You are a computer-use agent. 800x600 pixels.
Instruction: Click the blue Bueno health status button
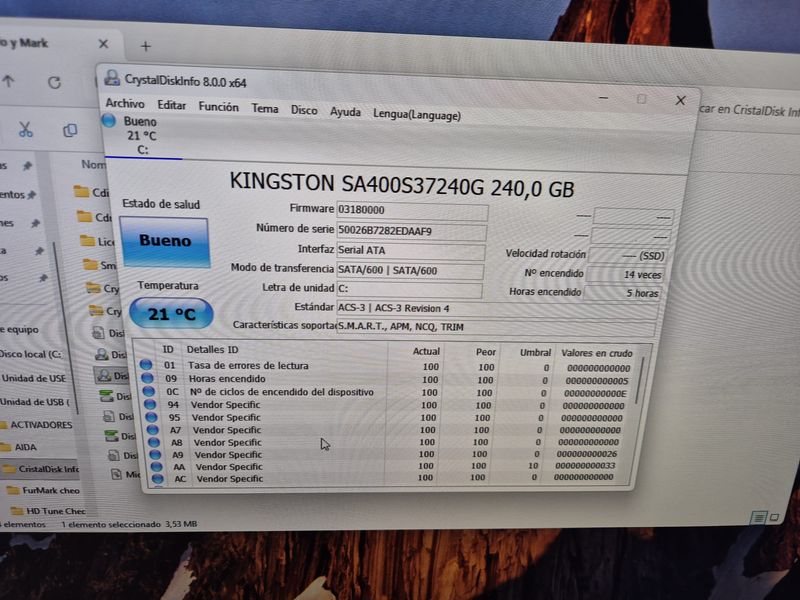pyautogui.click(x=165, y=240)
